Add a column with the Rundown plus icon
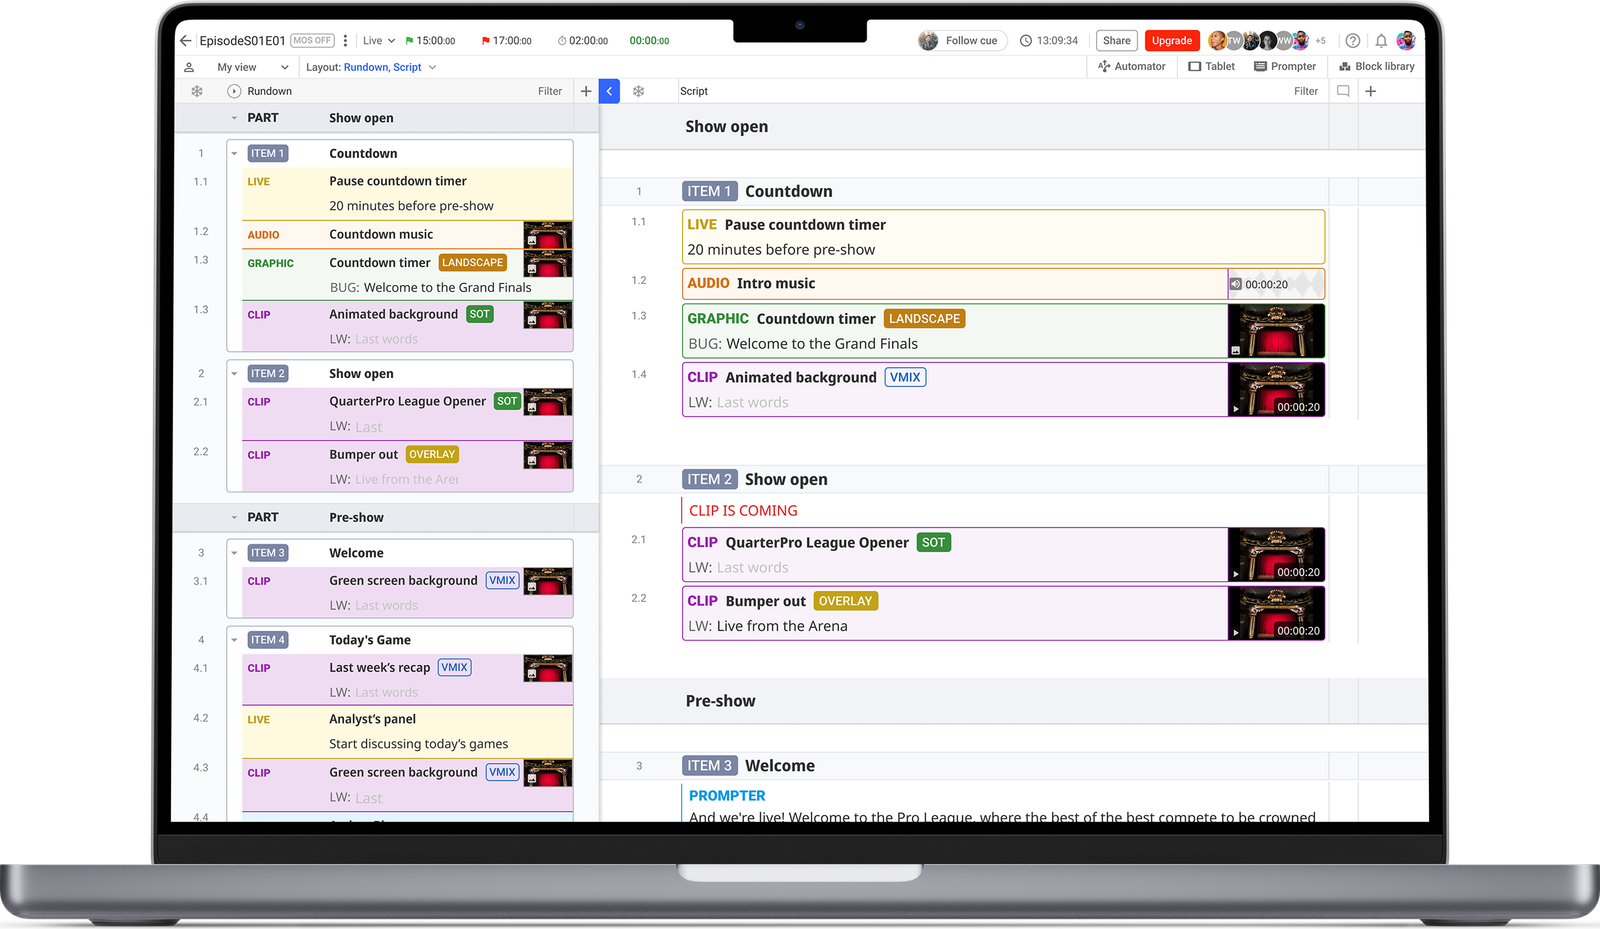 tap(586, 91)
